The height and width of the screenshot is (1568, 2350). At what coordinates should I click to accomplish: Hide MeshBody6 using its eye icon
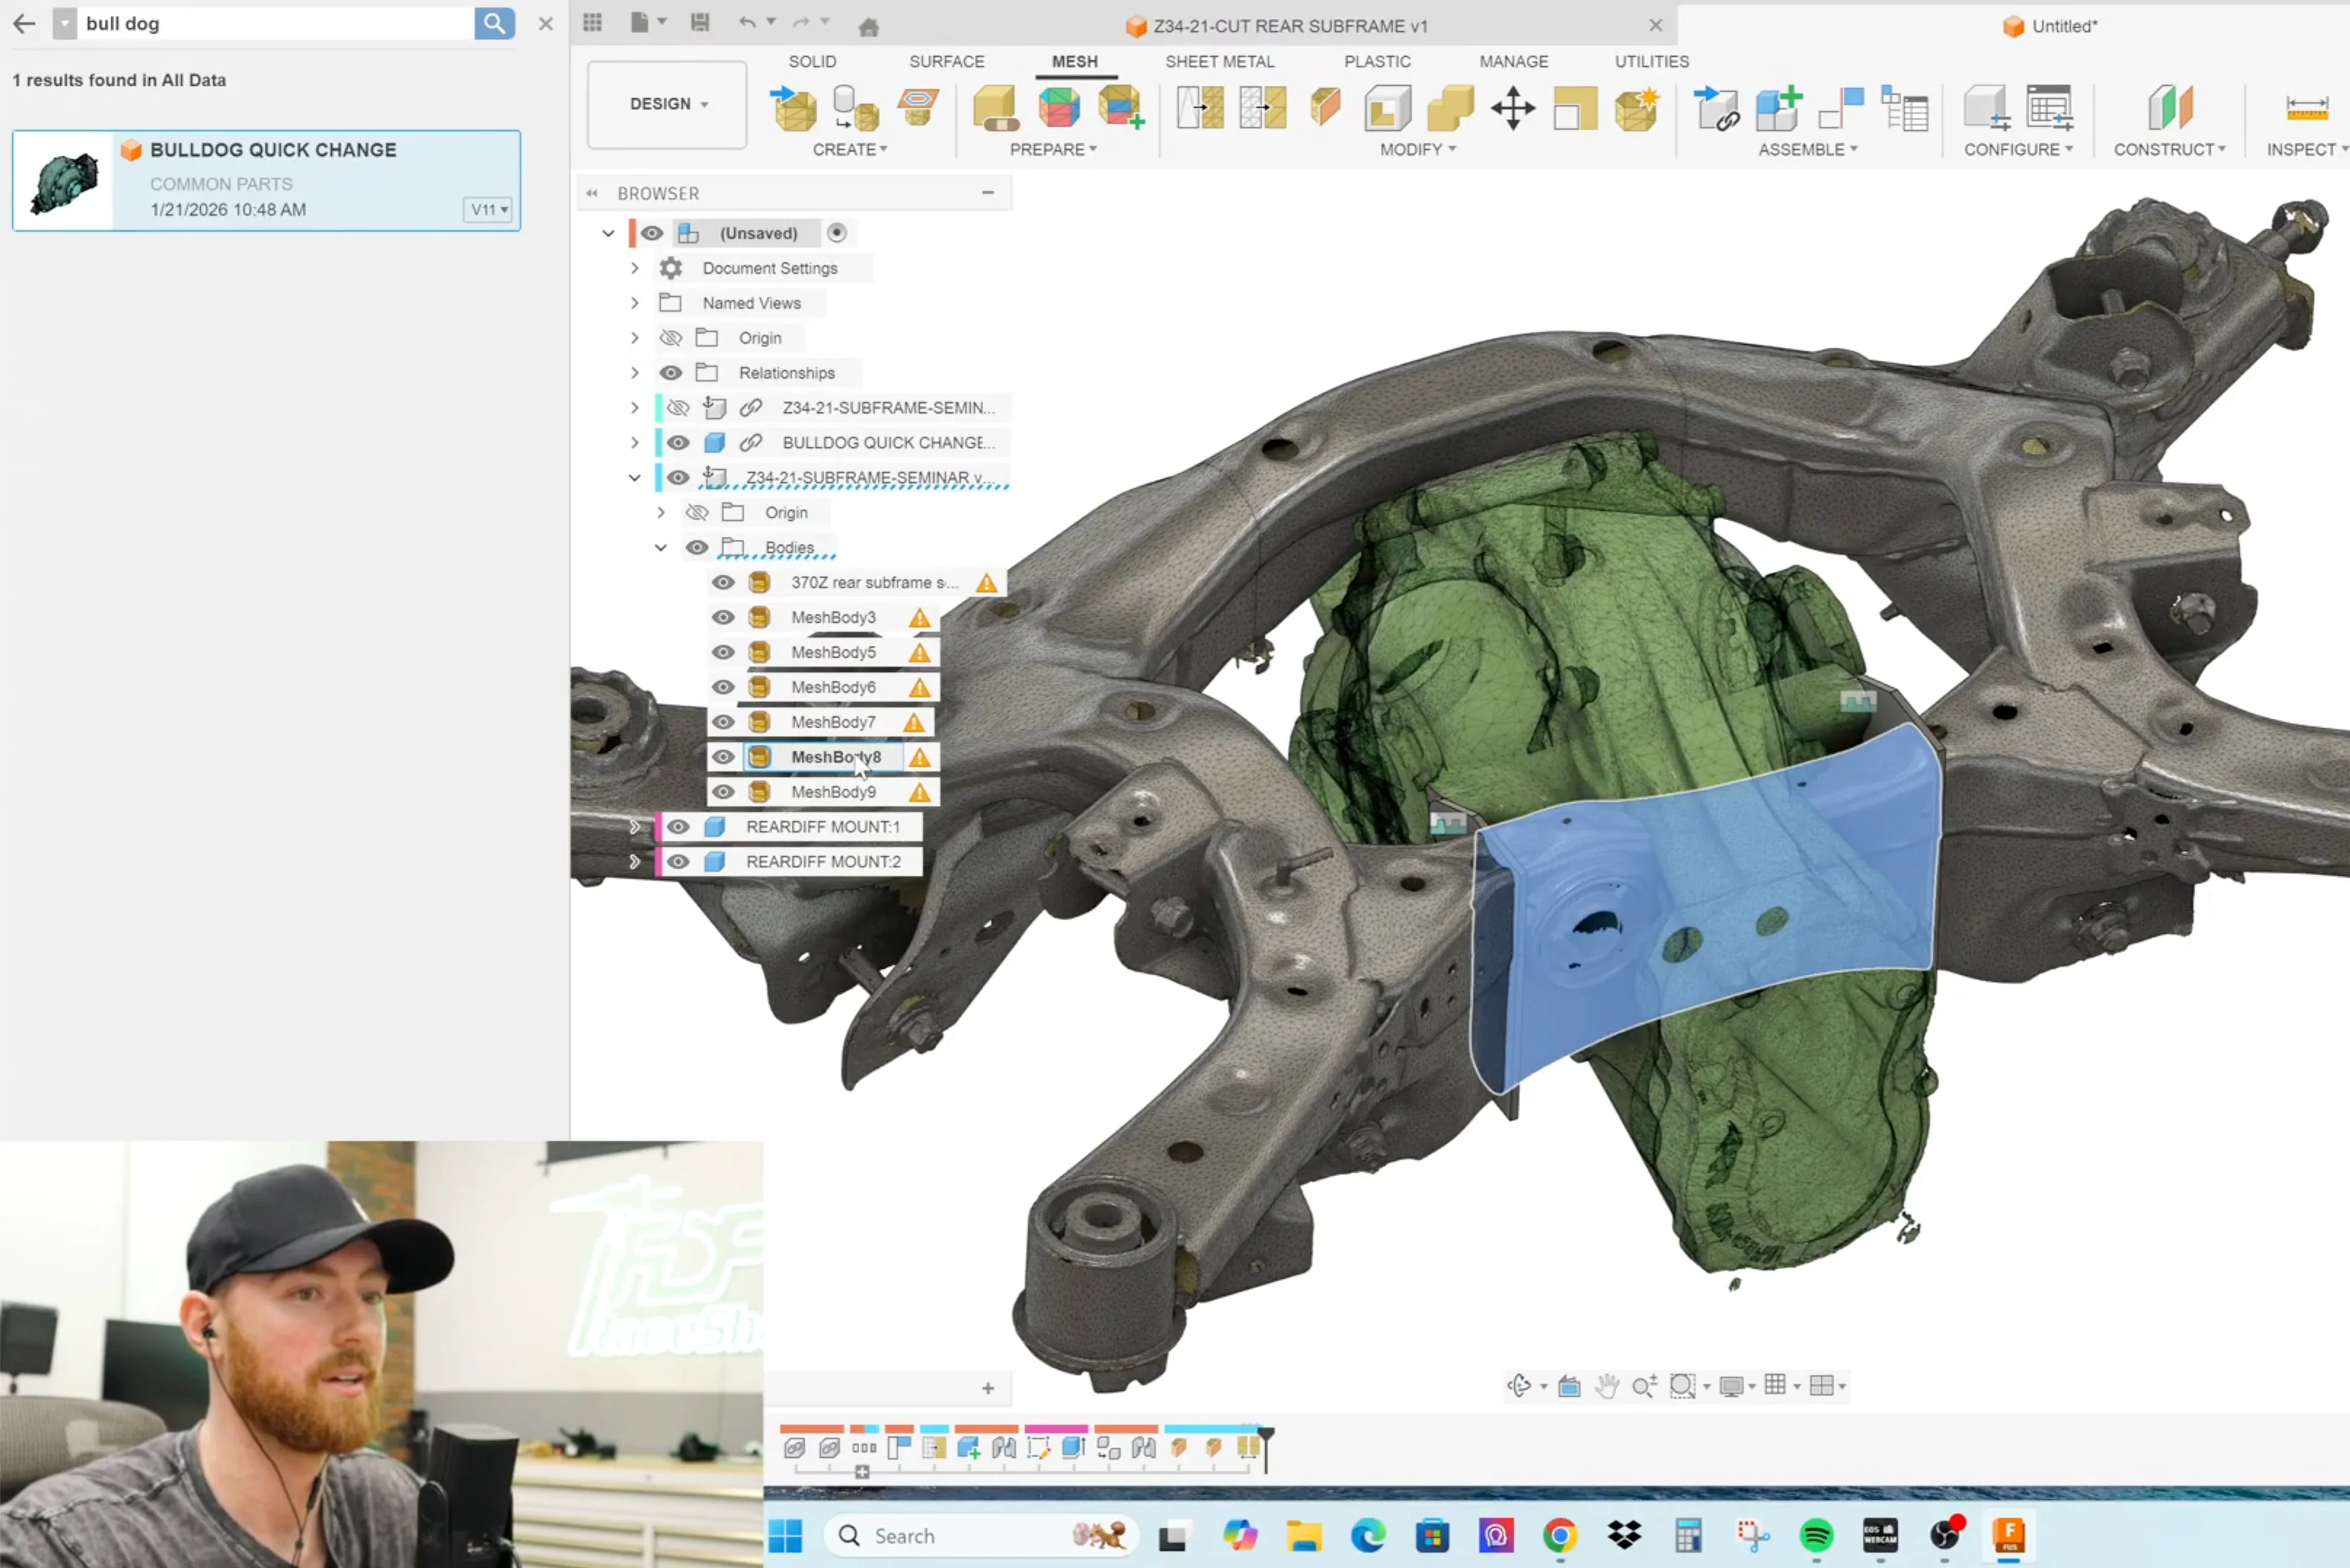723,687
